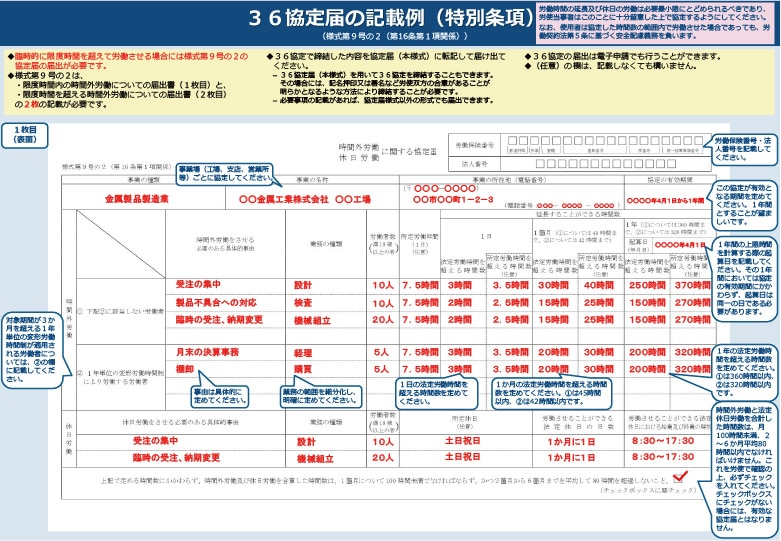The image size is (781, 541).
Task: Click callout 1年間の上限時間を計算する際の起算日
Action: click(744, 278)
